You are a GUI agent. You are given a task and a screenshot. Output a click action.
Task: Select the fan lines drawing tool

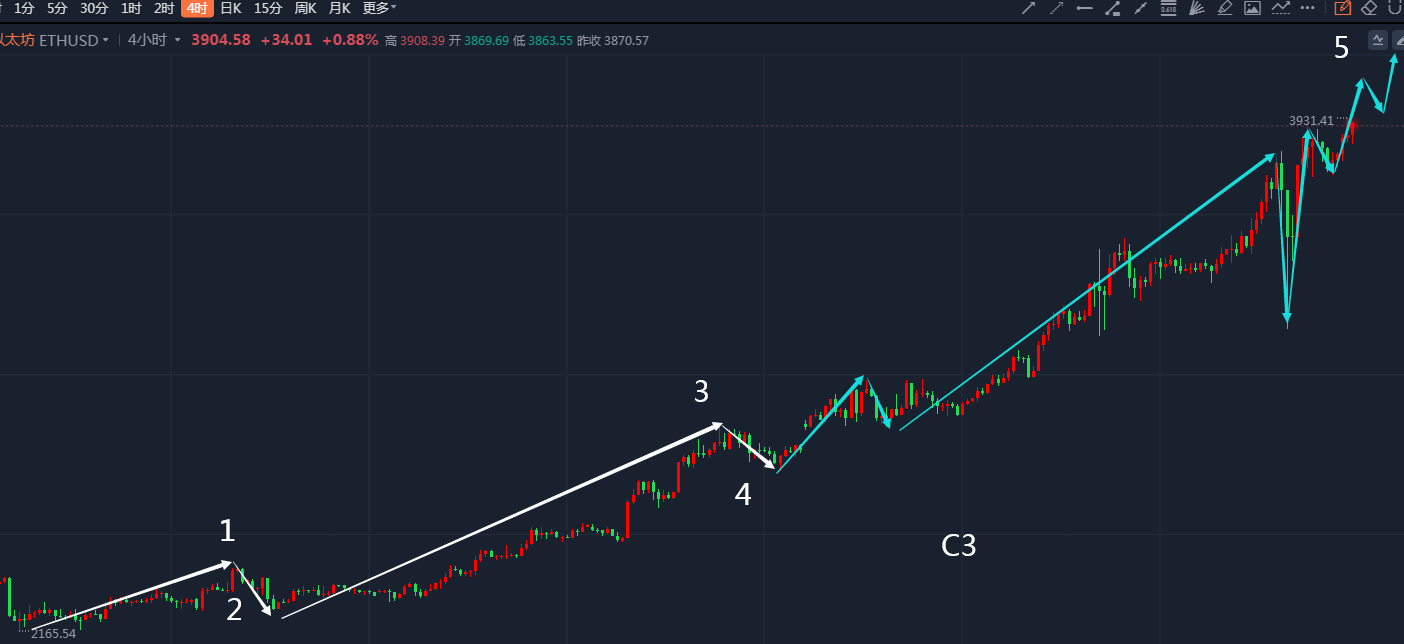tap(1196, 8)
